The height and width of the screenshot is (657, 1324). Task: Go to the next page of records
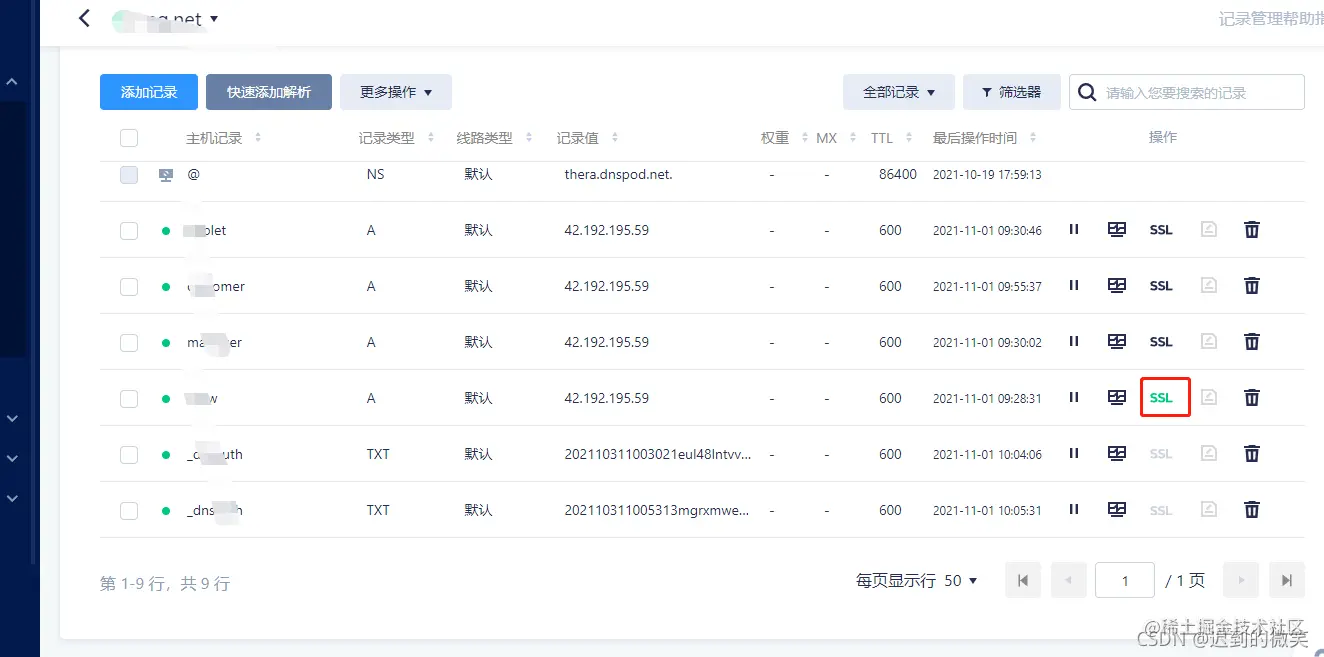click(x=1241, y=580)
